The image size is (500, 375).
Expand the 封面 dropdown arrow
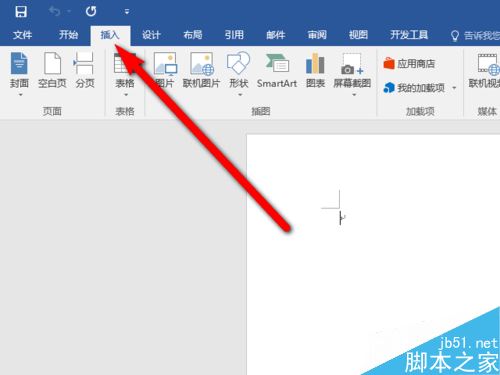21,95
